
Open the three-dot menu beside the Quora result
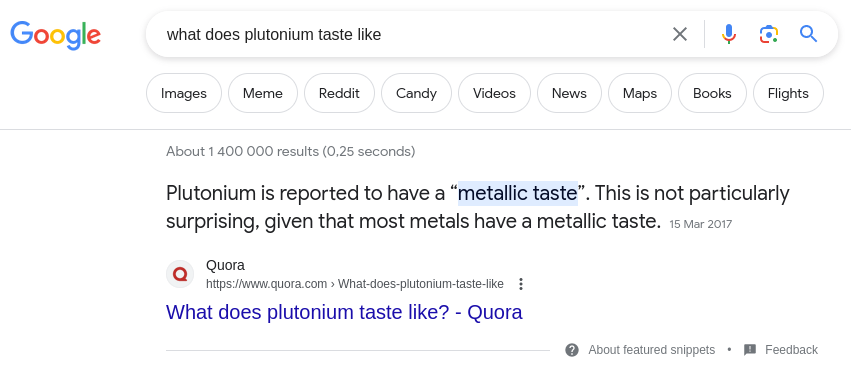click(520, 284)
